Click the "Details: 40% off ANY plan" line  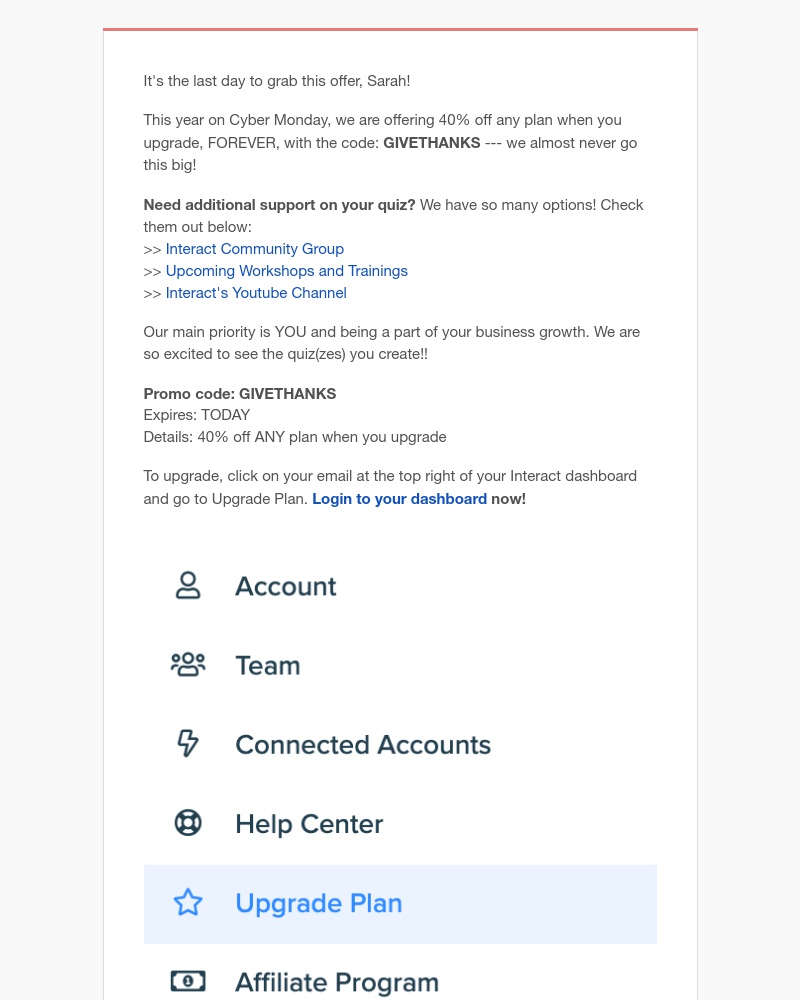tap(295, 437)
